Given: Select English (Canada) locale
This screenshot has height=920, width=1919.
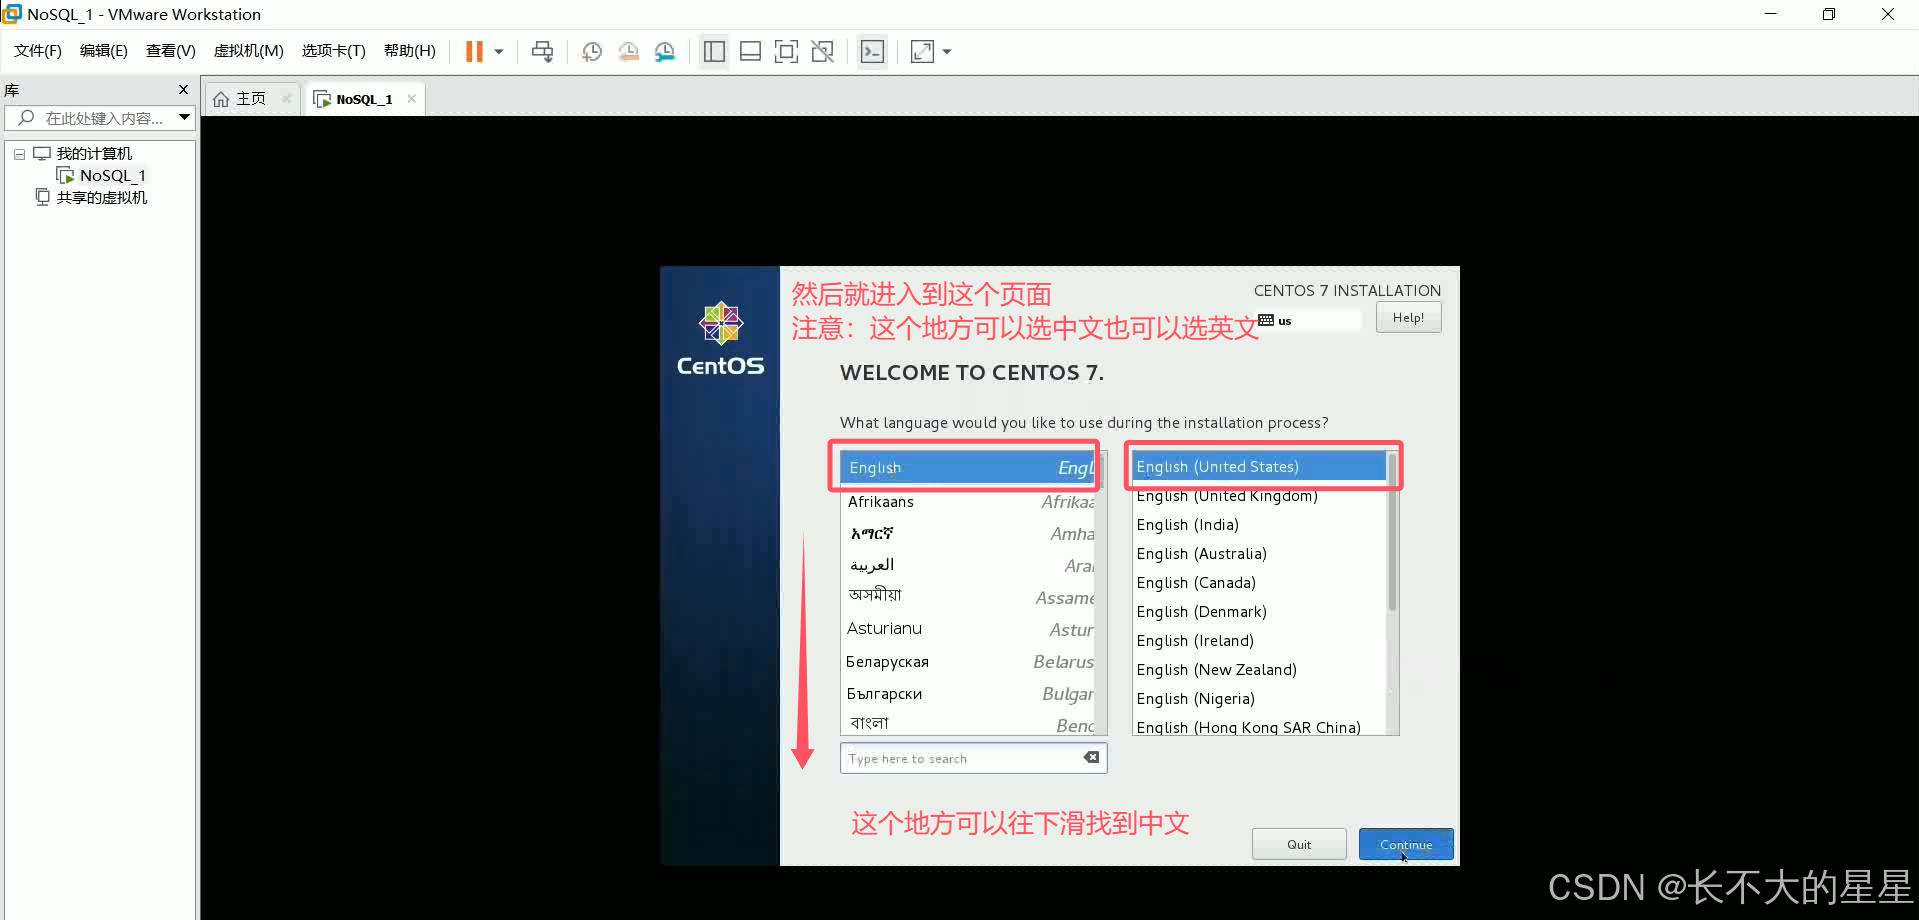Looking at the screenshot, I should [1259, 583].
